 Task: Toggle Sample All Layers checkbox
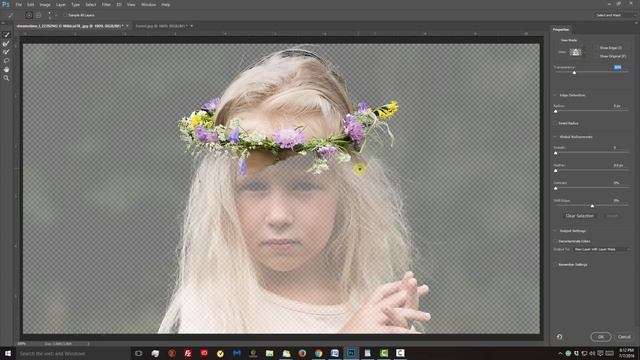point(65,15)
